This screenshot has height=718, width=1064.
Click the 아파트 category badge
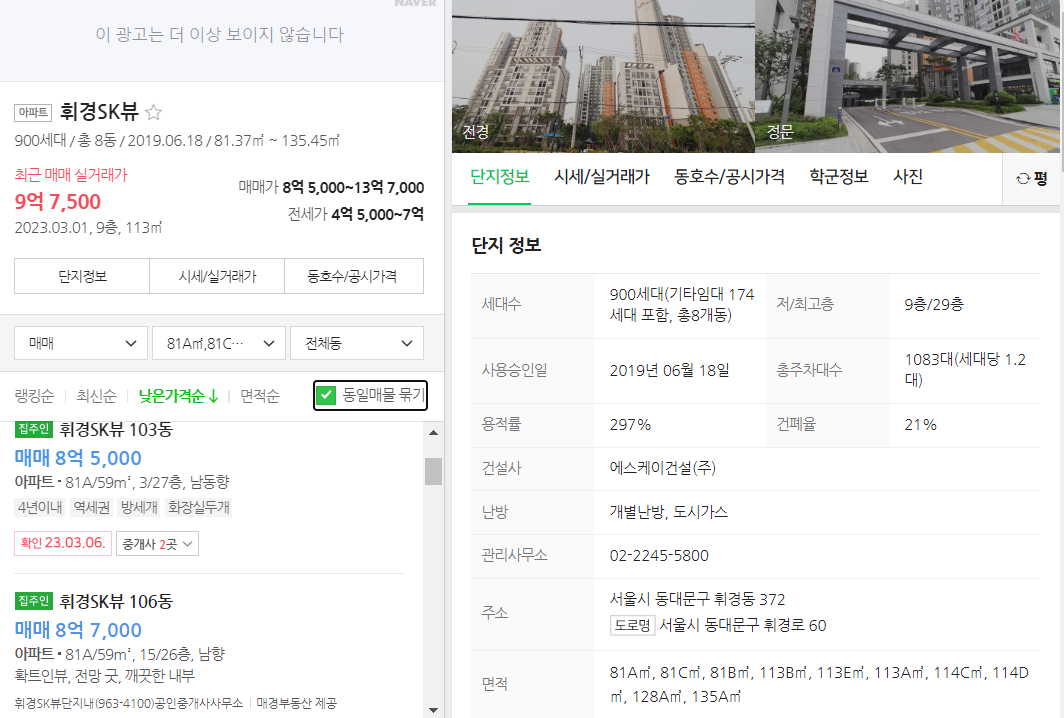pos(33,112)
